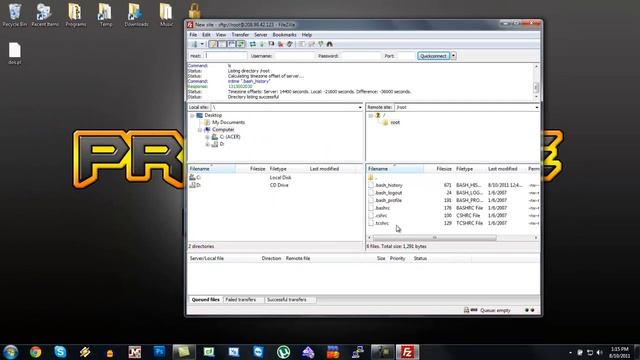Expand the C: (ACER) drive node
The image size is (640, 360).
207,137
